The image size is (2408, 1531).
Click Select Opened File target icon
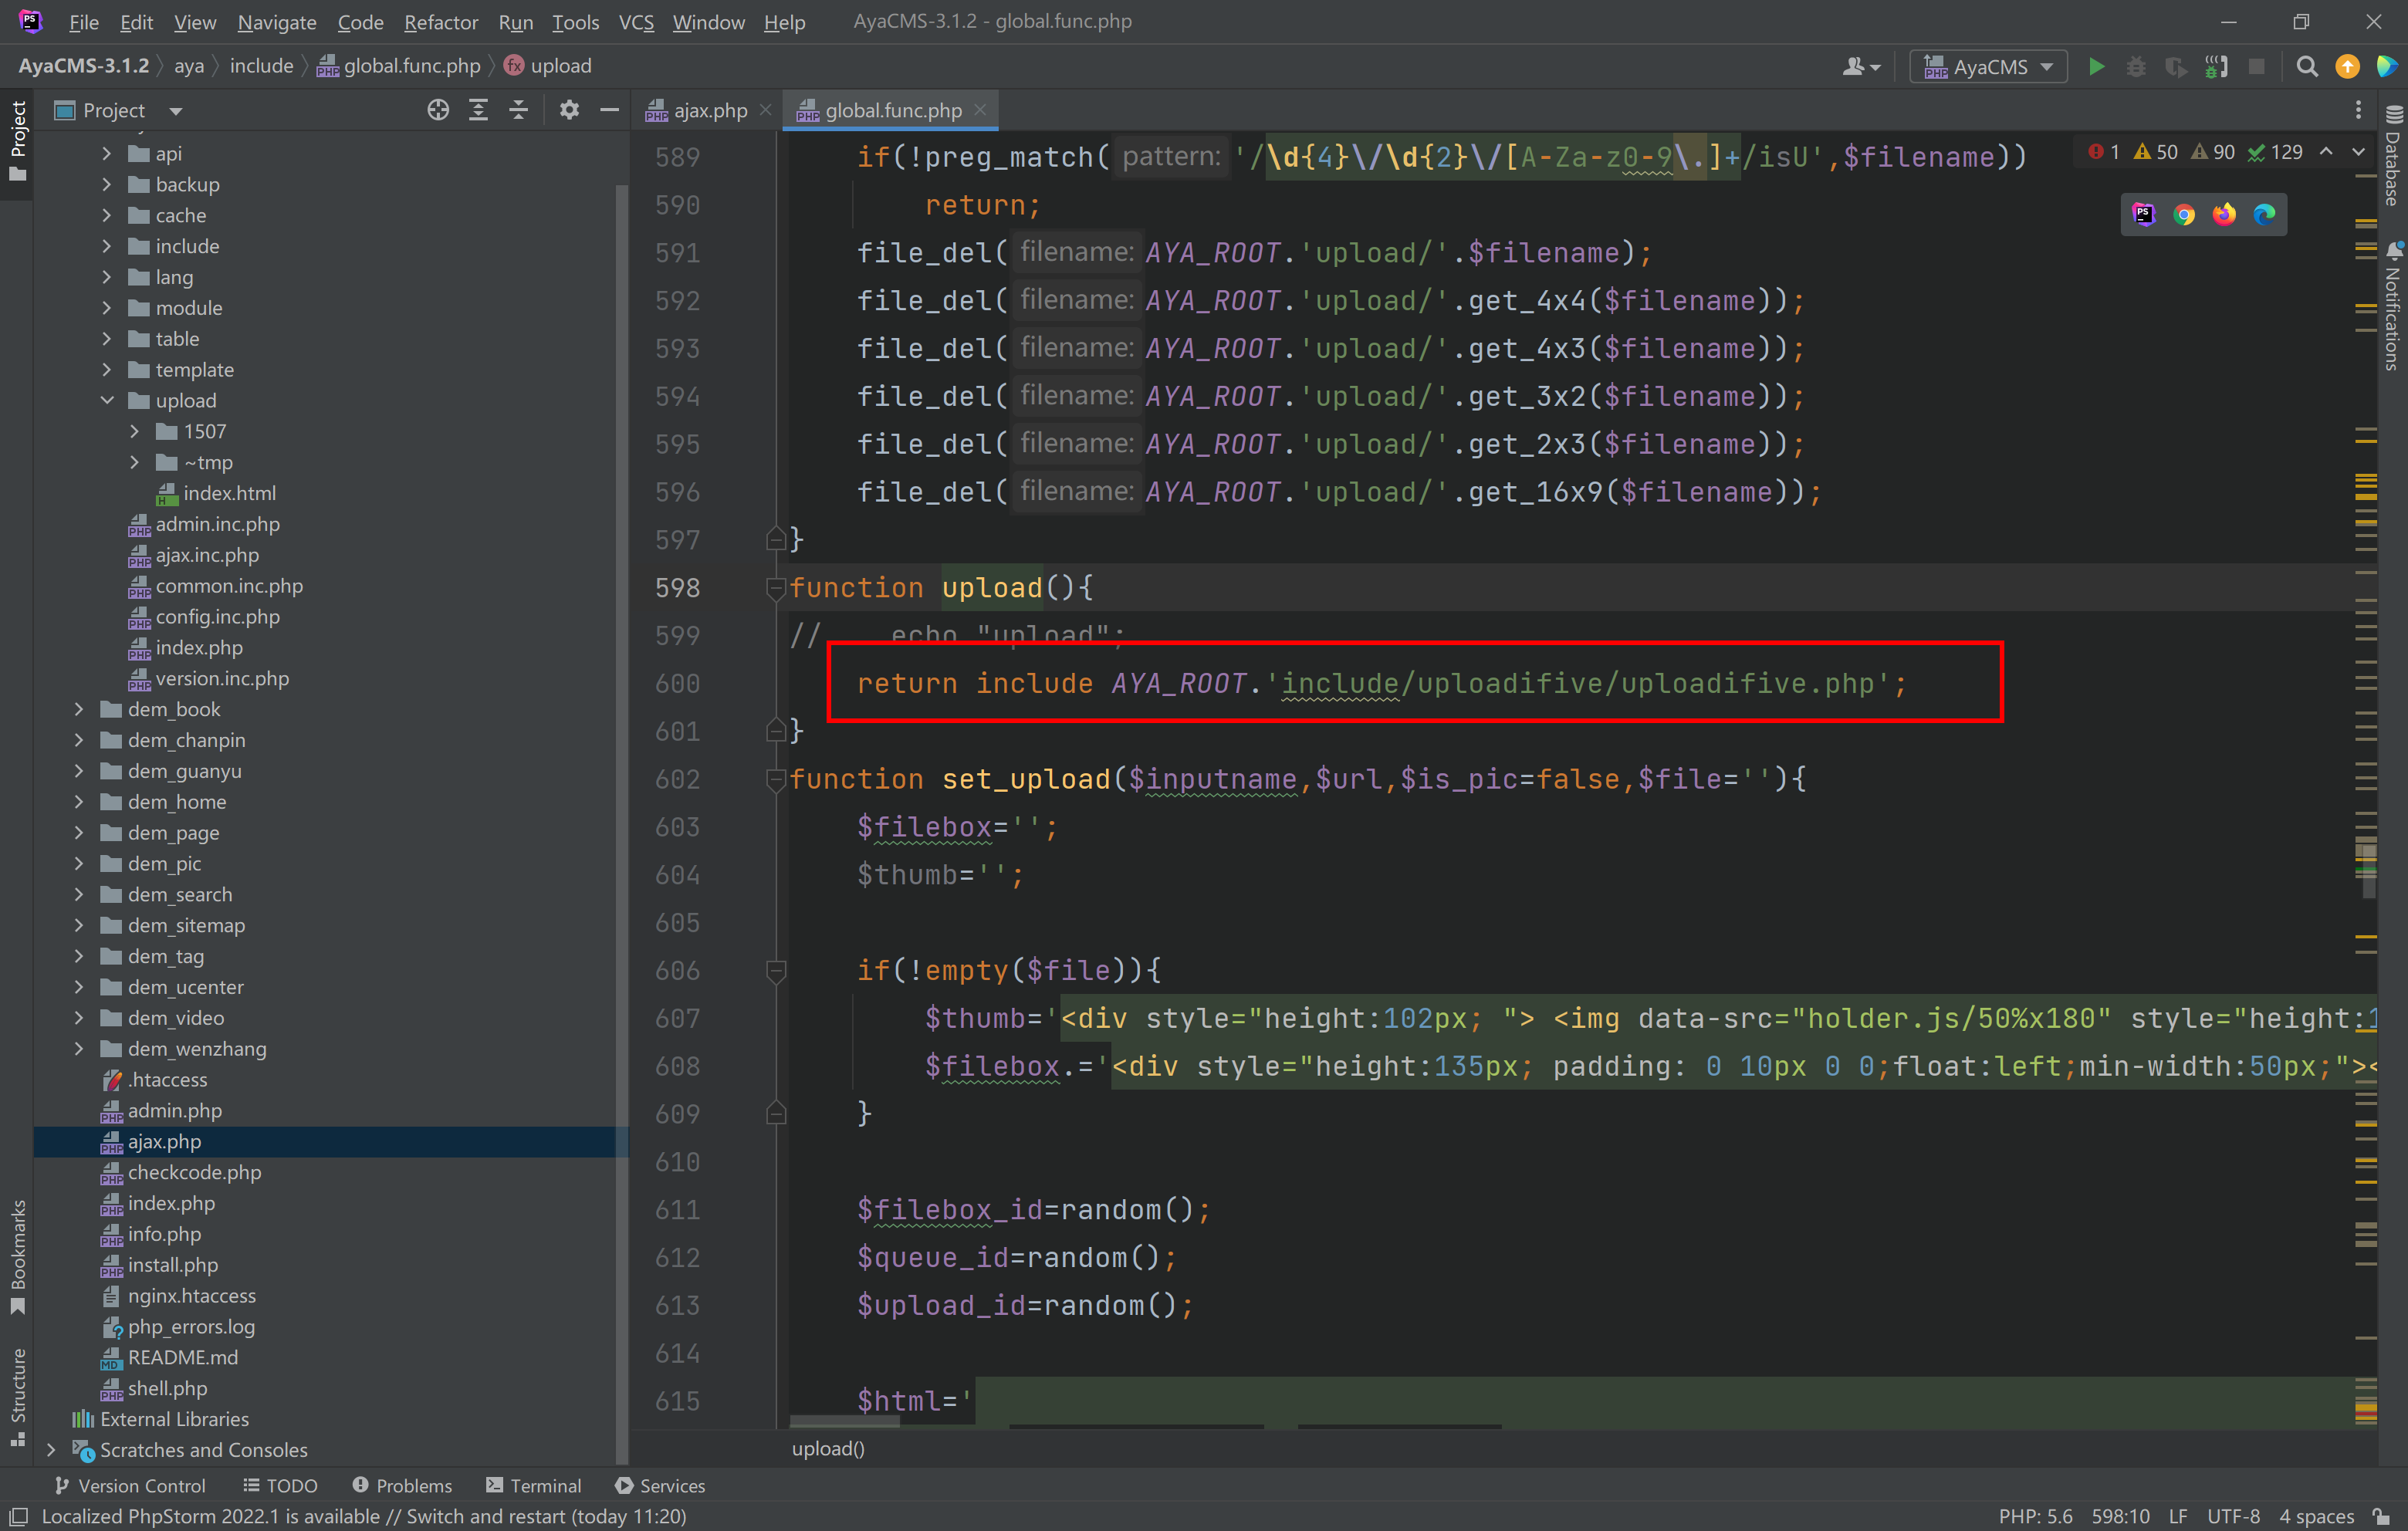click(437, 110)
